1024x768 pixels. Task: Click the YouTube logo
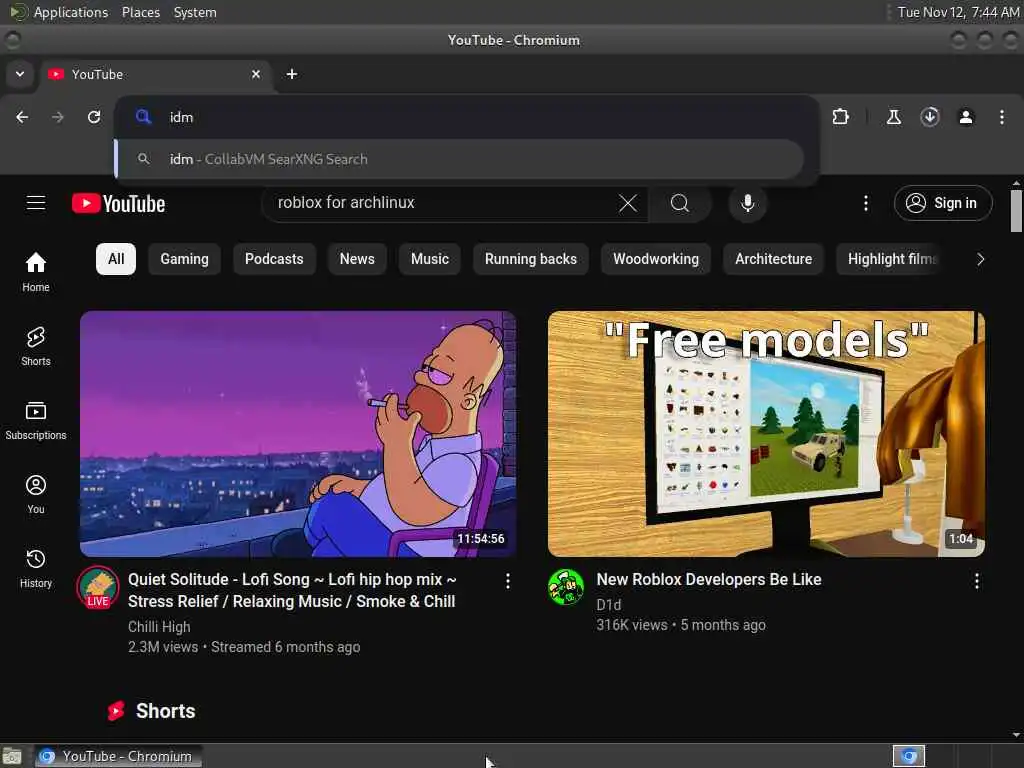[118, 204]
